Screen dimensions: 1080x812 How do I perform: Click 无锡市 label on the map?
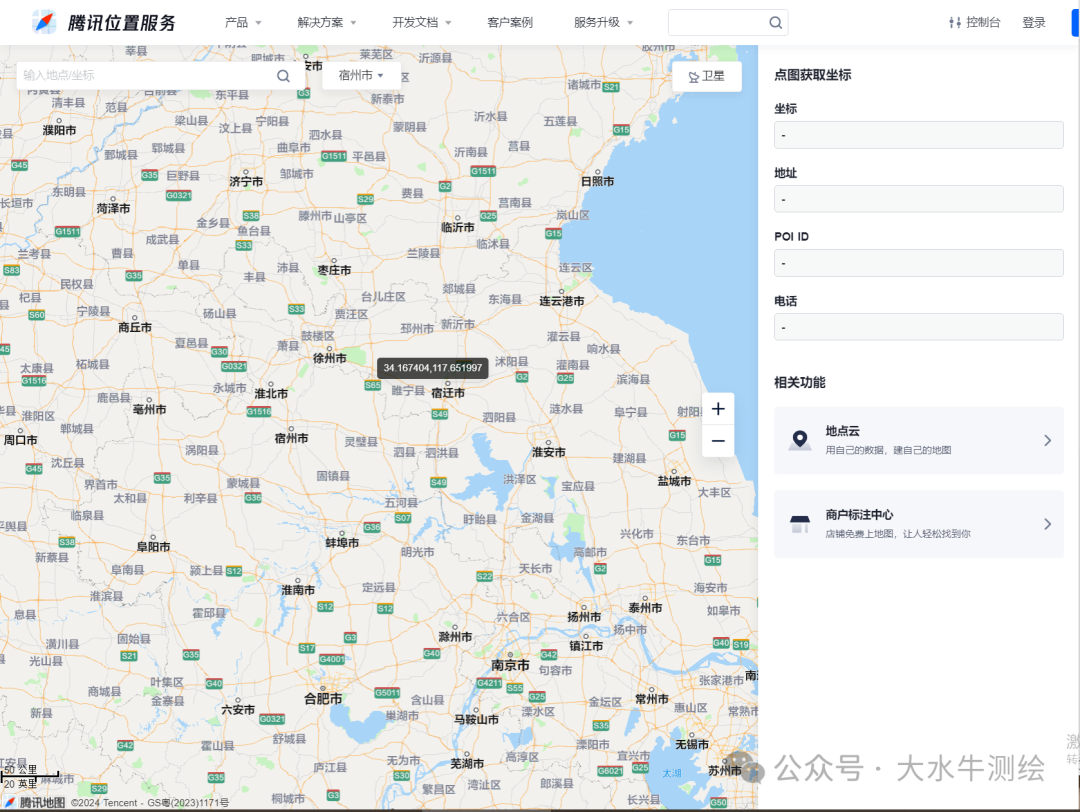(692, 745)
